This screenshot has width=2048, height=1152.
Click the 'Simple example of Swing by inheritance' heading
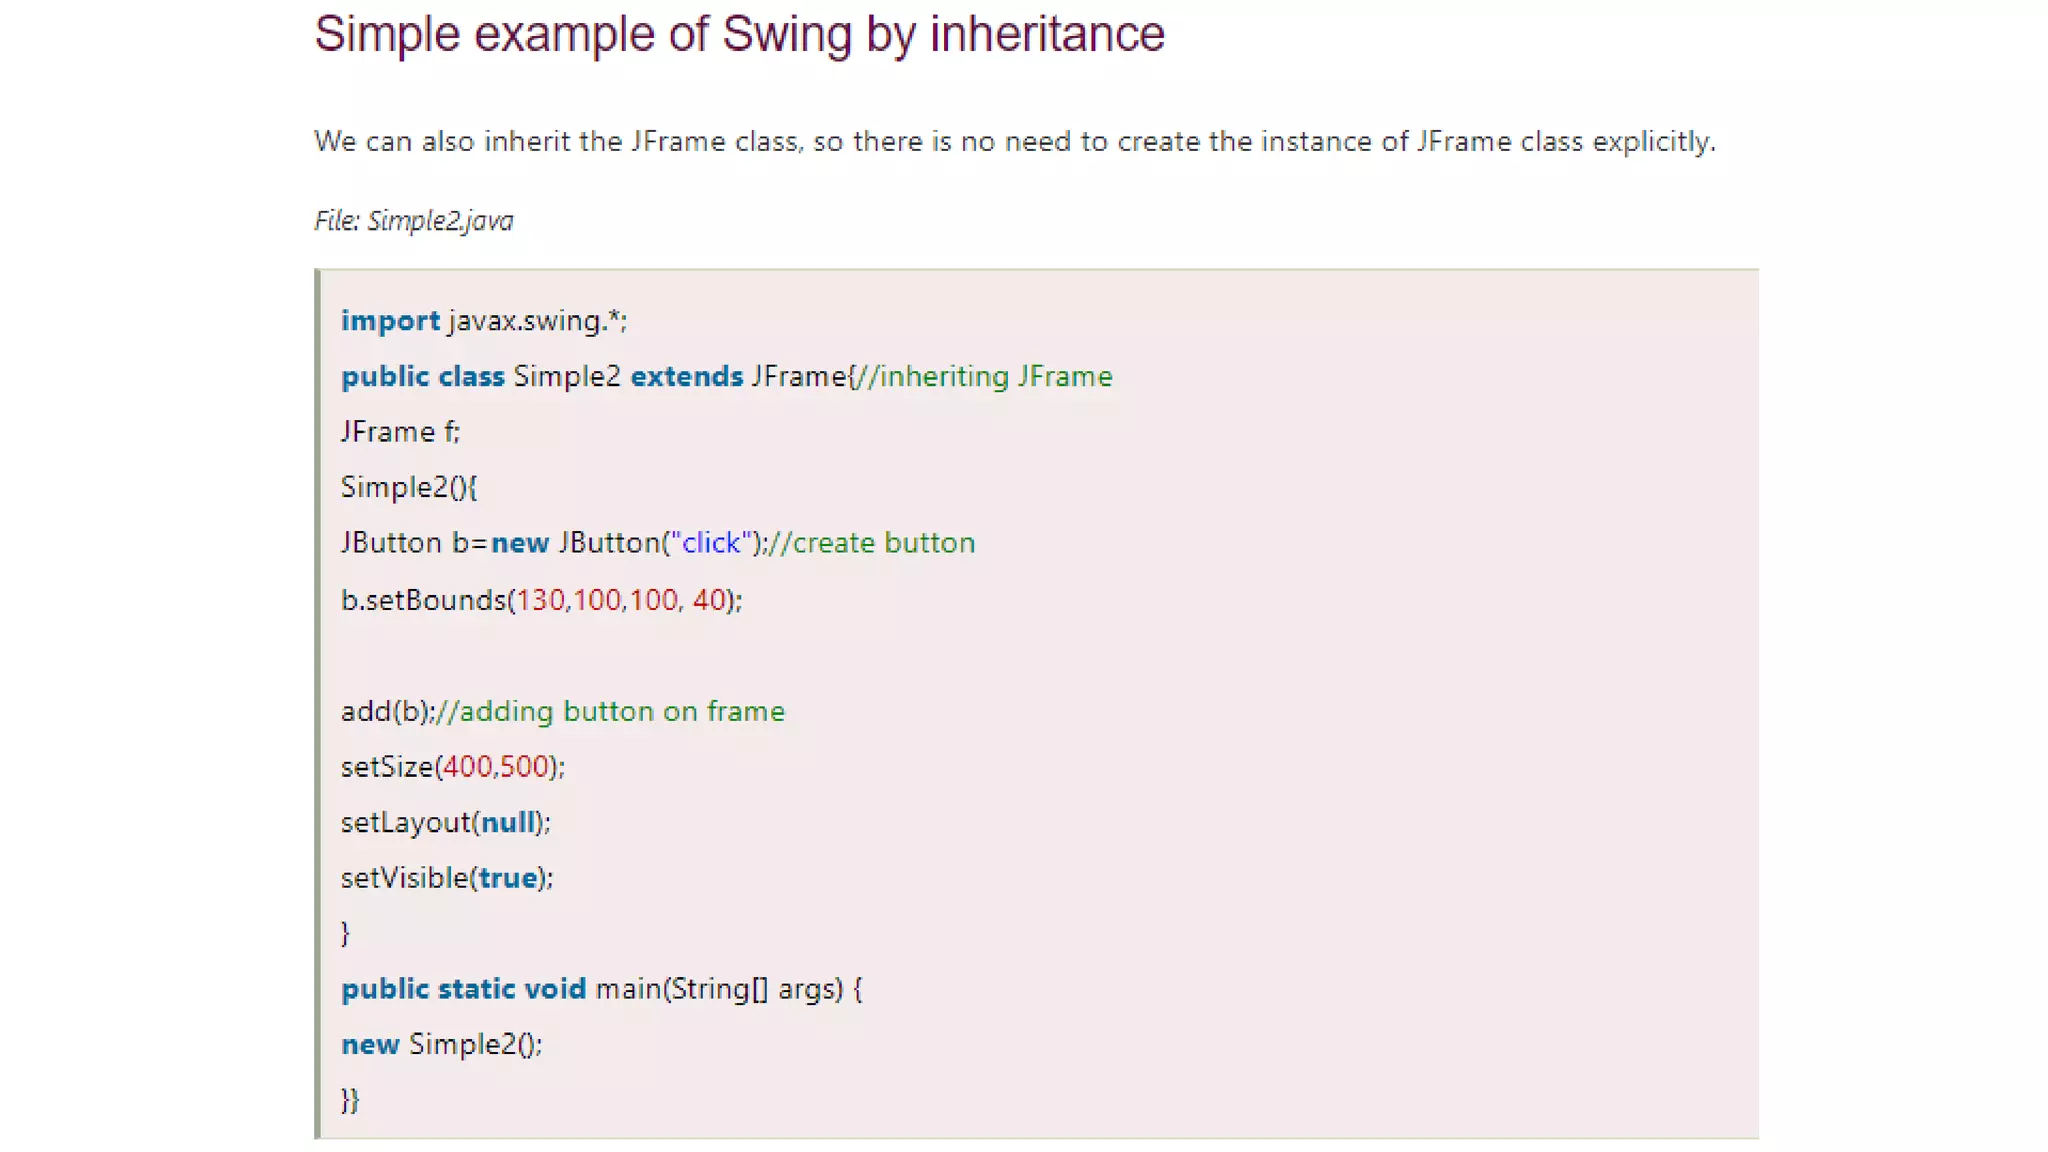(739, 35)
